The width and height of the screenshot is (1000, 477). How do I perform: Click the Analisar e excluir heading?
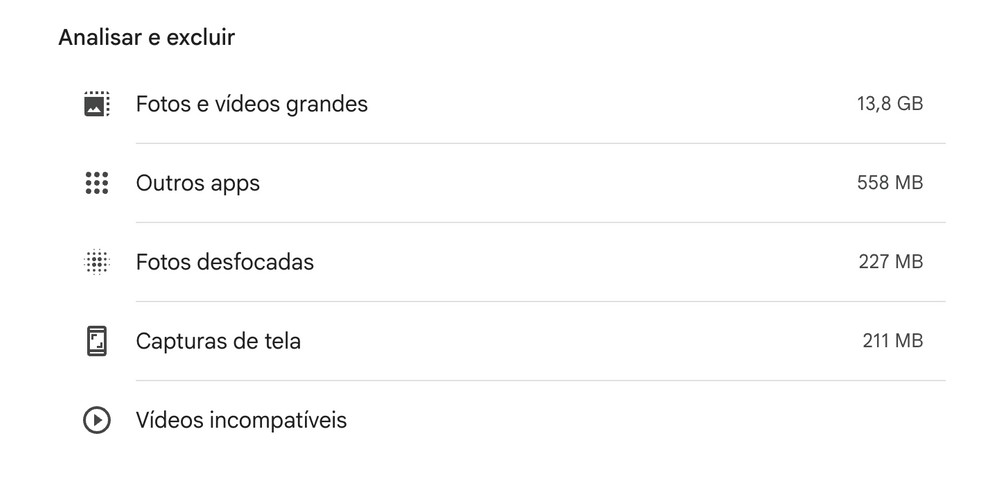[x=146, y=38]
